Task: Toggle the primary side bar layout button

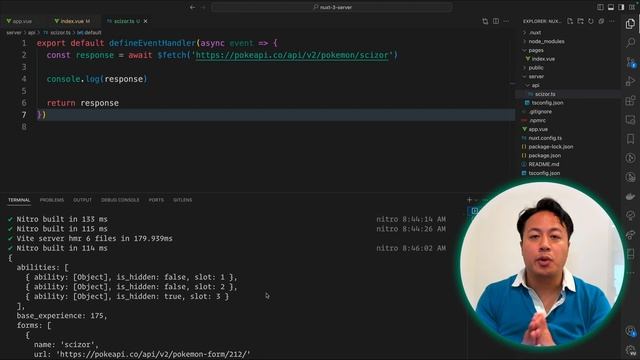Action: pyautogui.click(x=600, y=7)
